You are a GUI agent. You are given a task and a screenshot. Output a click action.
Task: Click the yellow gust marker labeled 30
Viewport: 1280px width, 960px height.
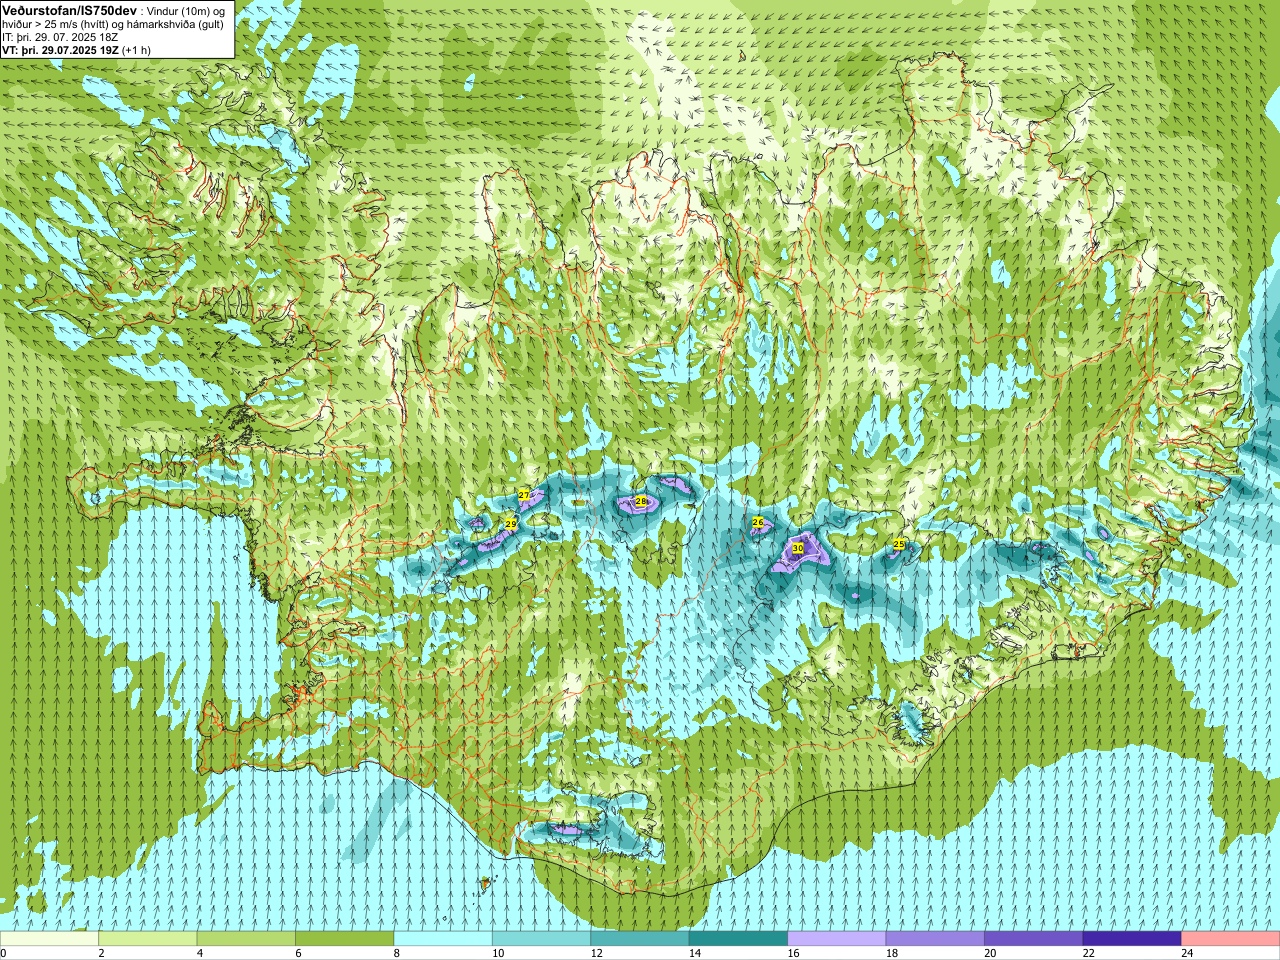(x=798, y=548)
